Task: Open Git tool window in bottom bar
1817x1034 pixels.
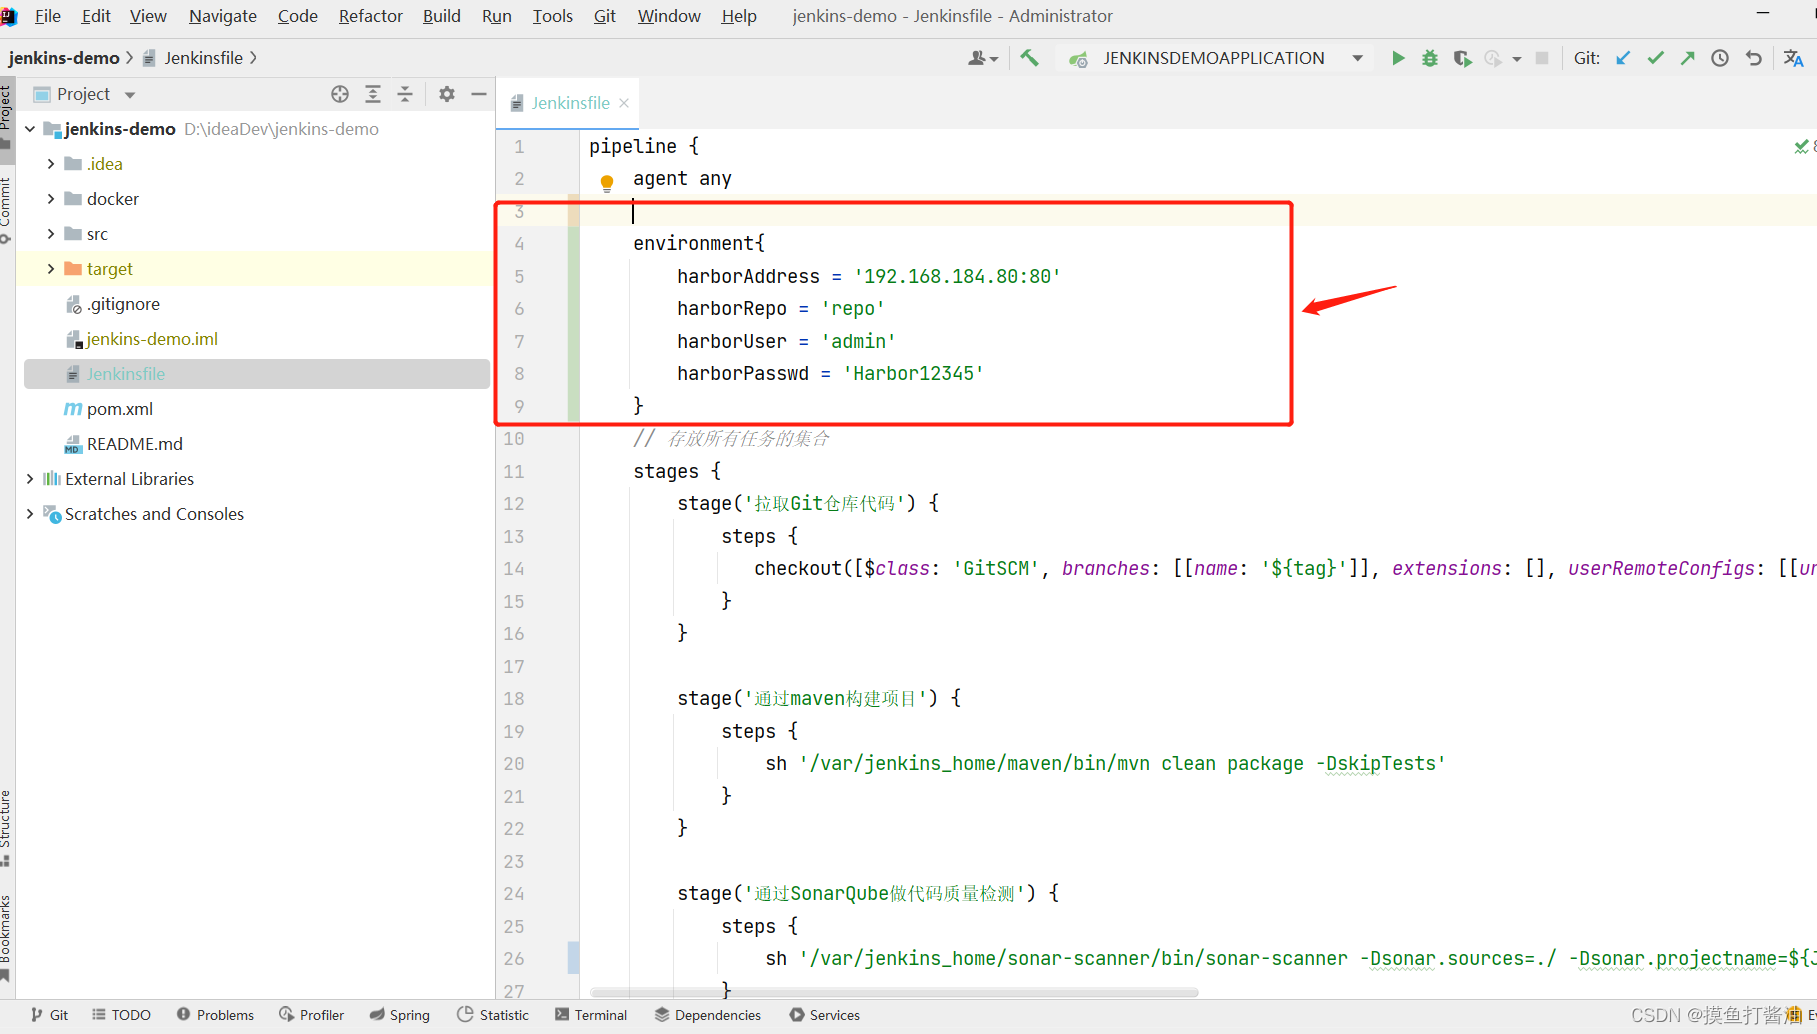Action: click(49, 1015)
